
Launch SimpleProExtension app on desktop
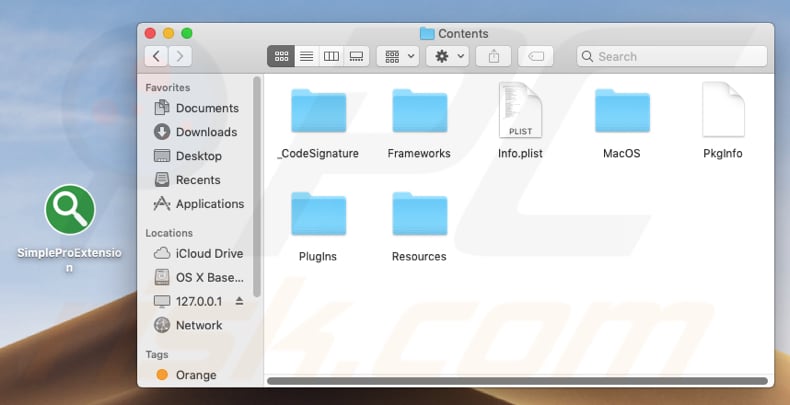[70, 210]
